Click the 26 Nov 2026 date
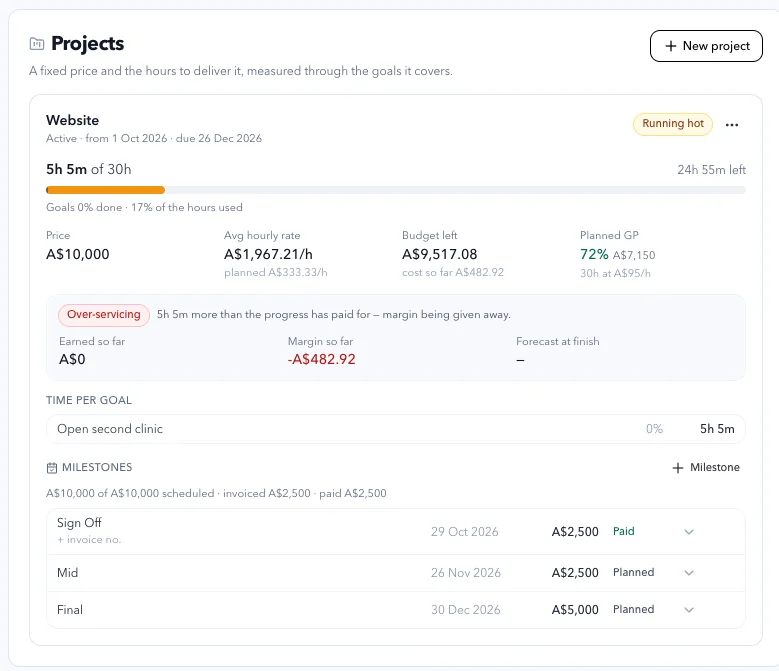Screen dimensions: 779x671 pos(466,573)
